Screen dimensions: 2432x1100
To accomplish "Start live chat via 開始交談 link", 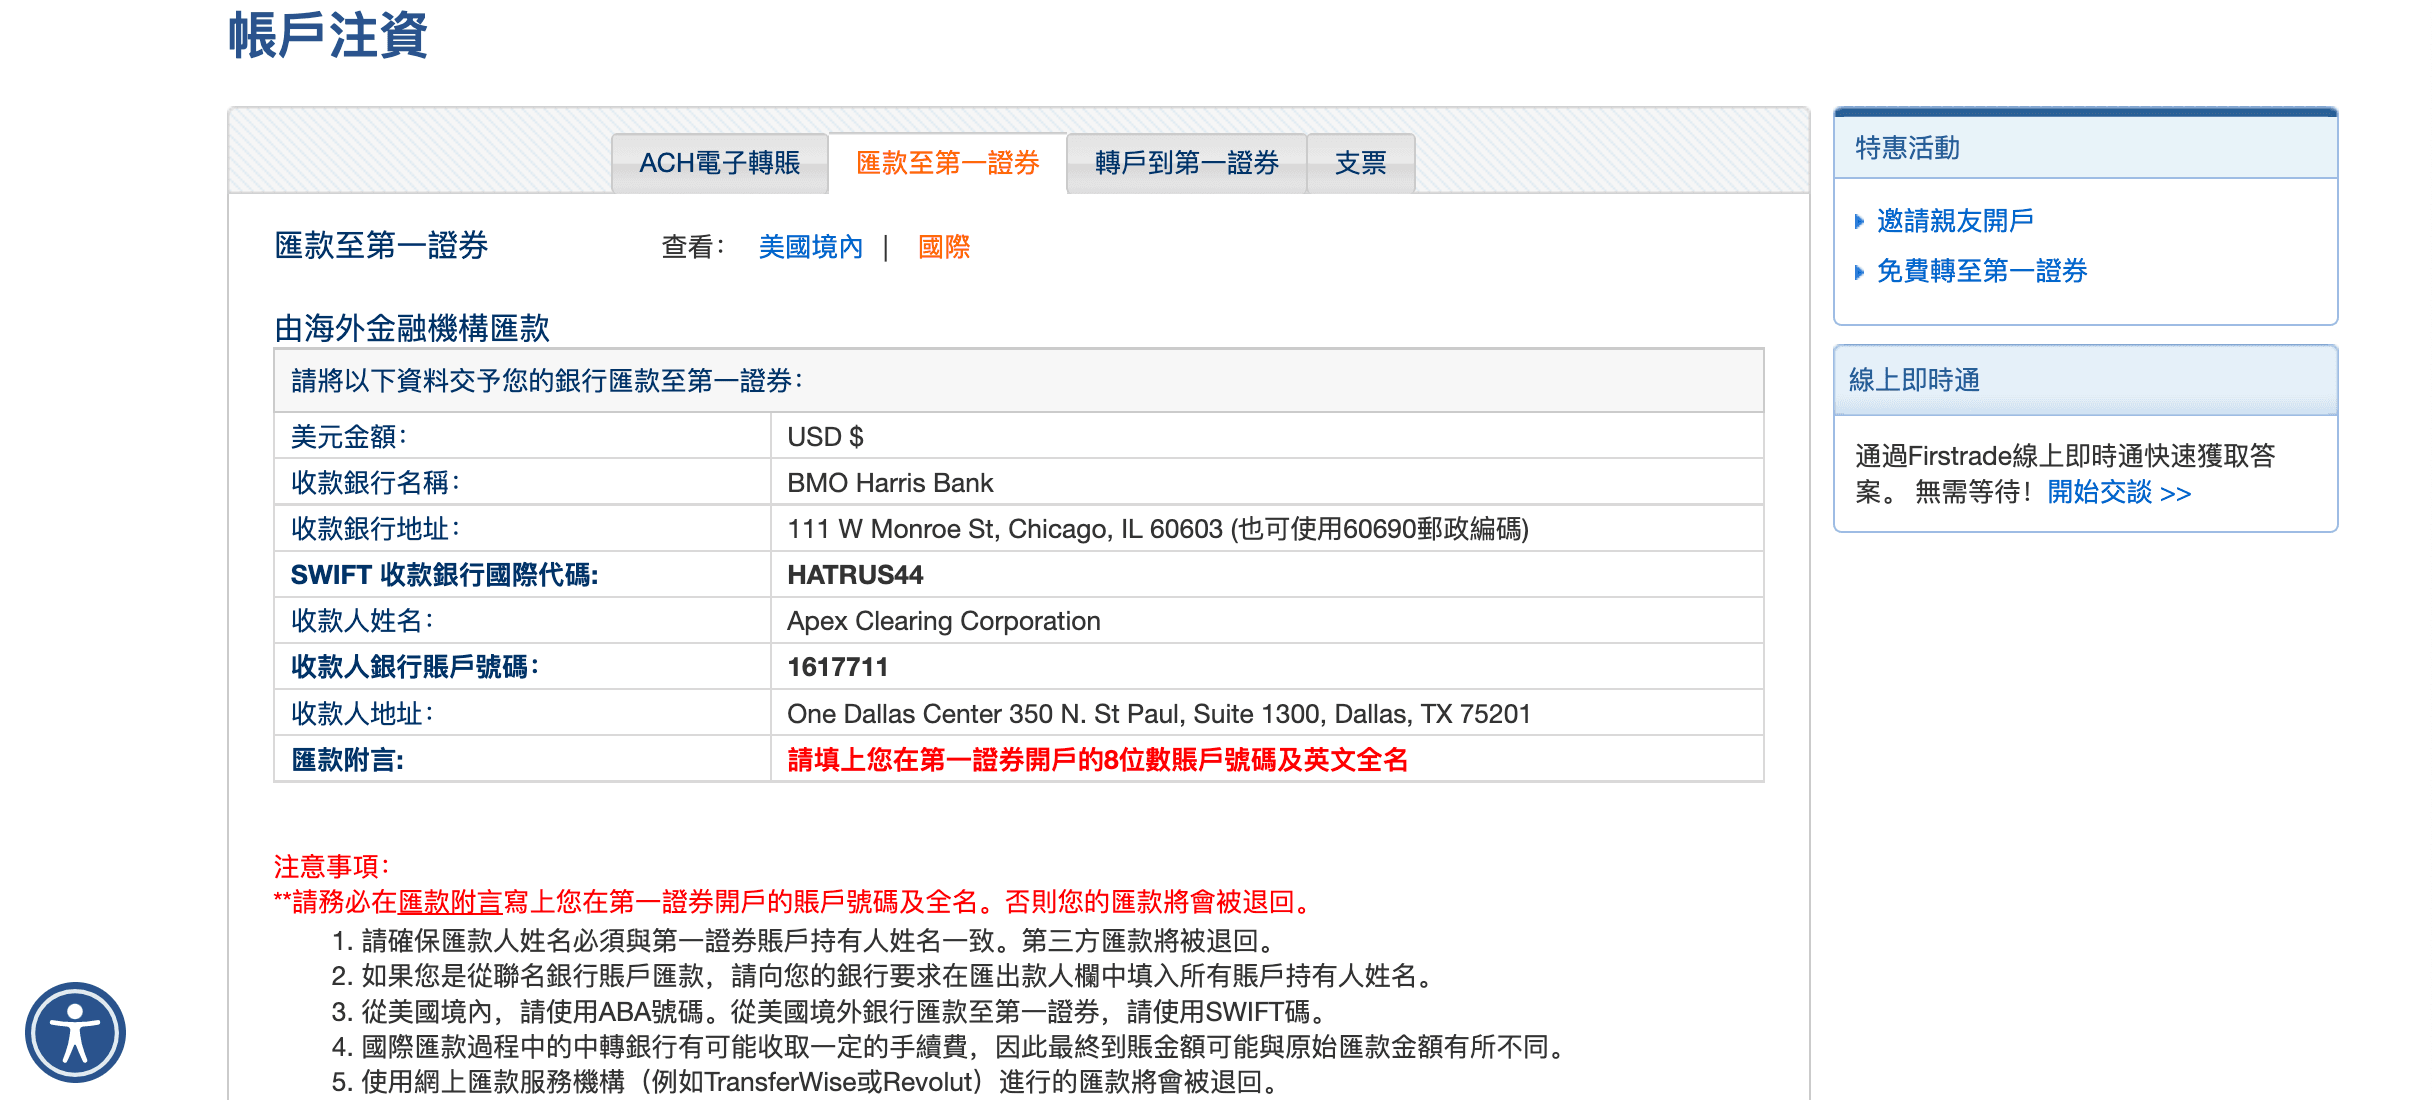I will [2119, 493].
